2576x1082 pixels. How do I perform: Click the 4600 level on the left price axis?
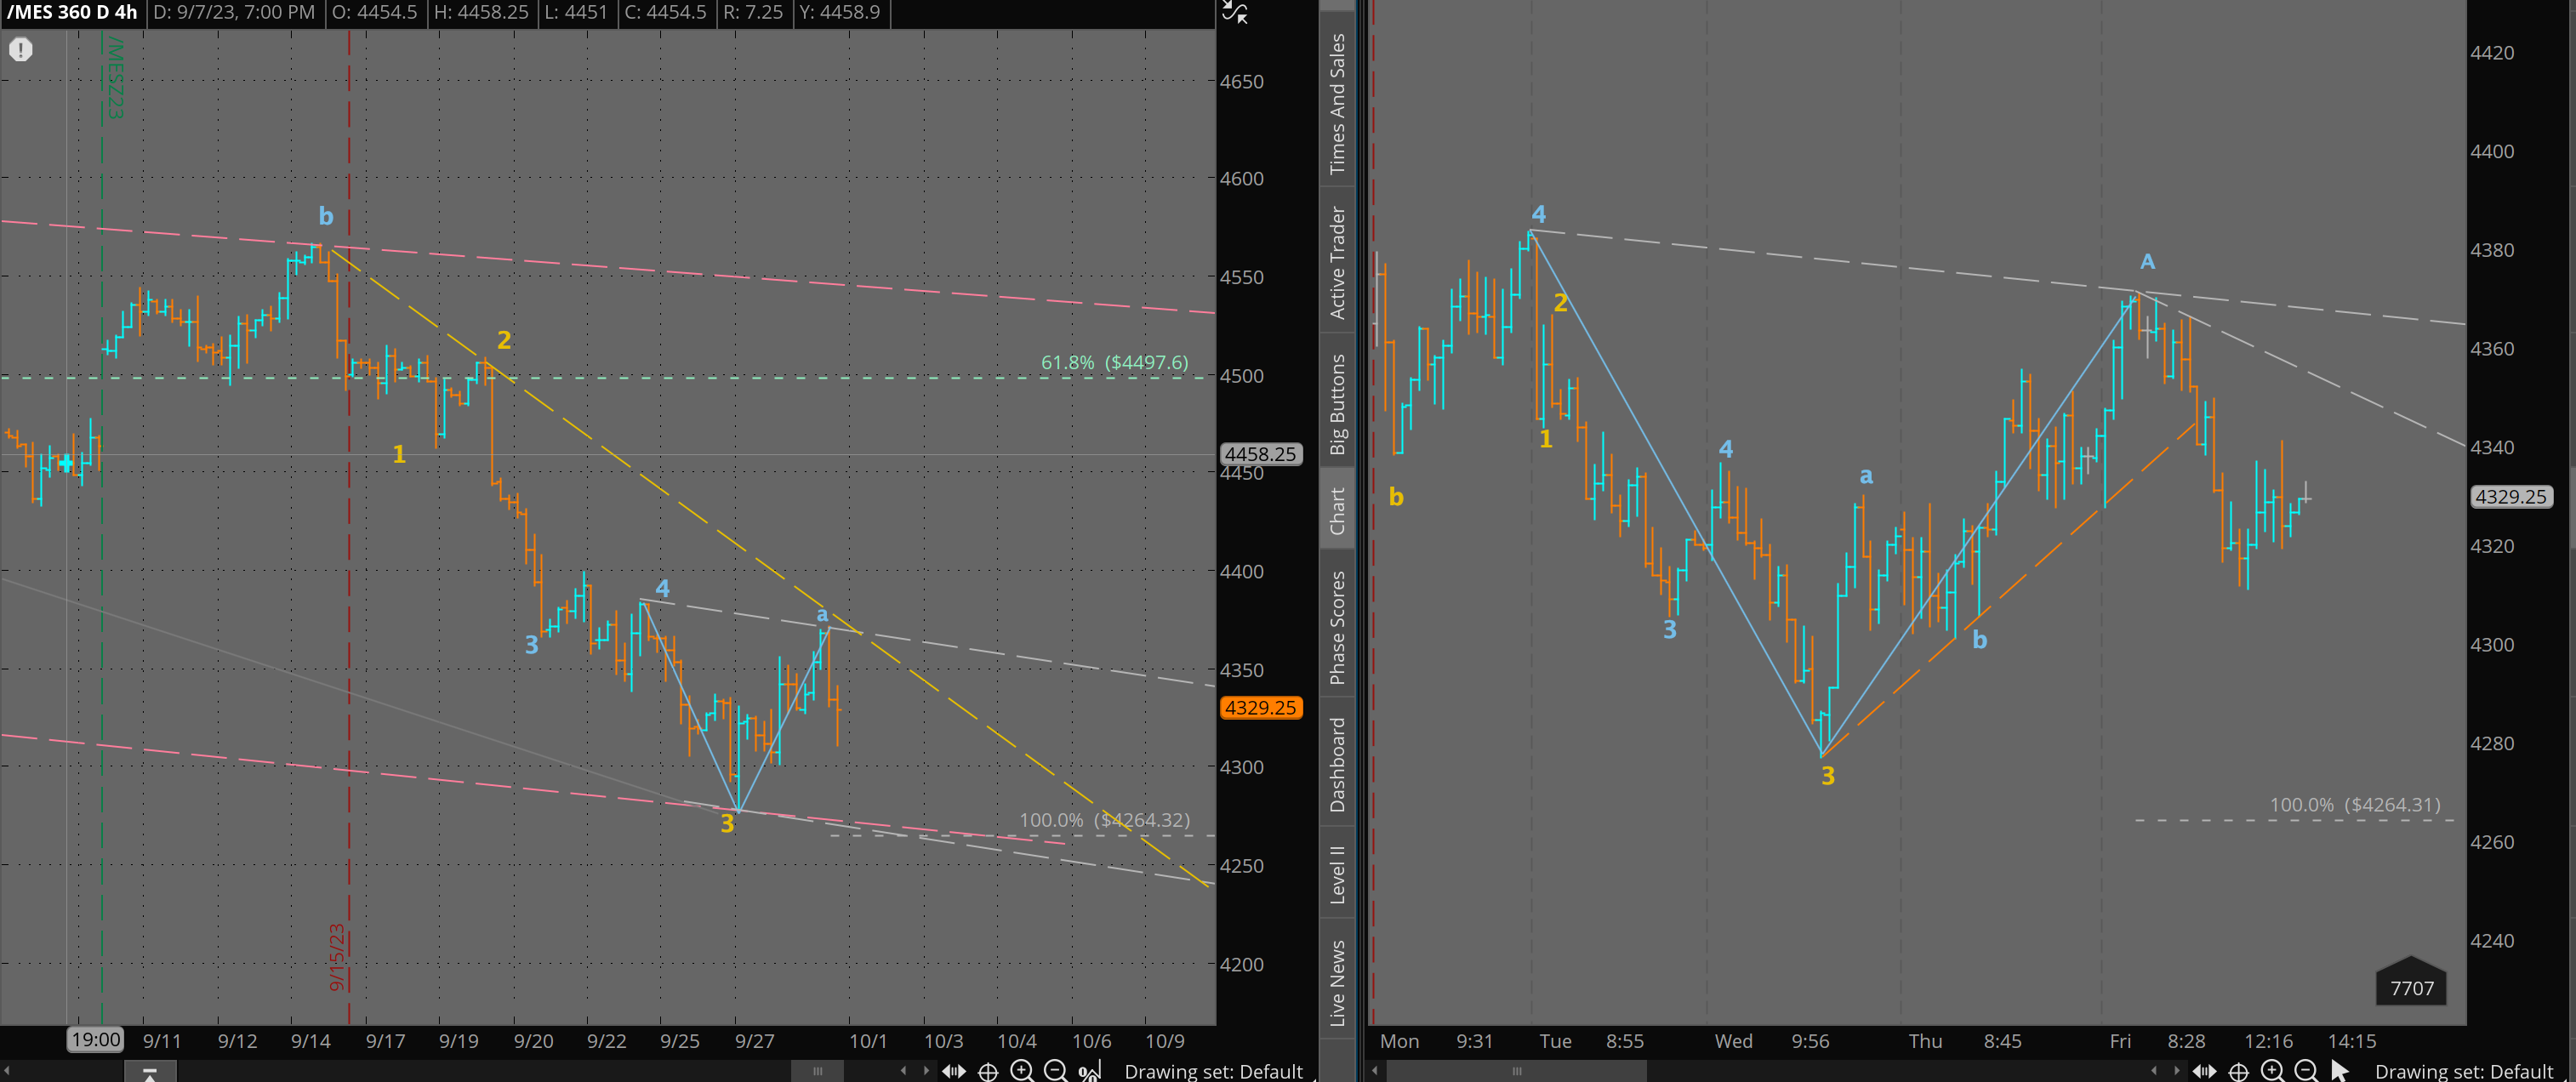click(x=1242, y=178)
